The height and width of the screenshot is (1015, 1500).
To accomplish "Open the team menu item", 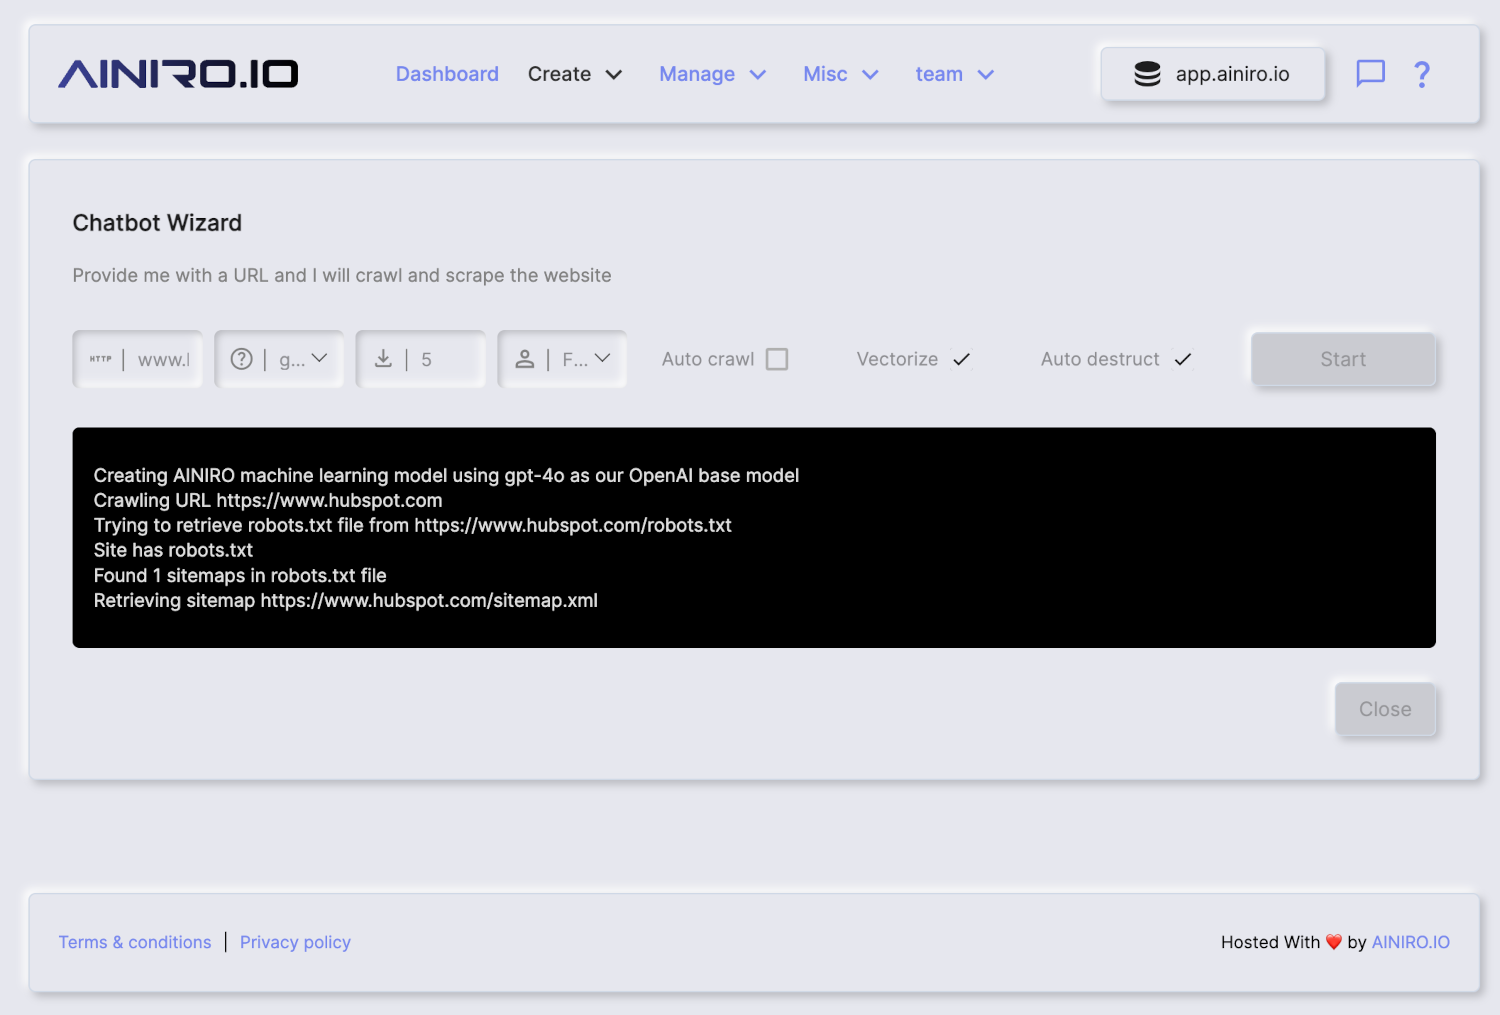I will (x=939, y=74).
